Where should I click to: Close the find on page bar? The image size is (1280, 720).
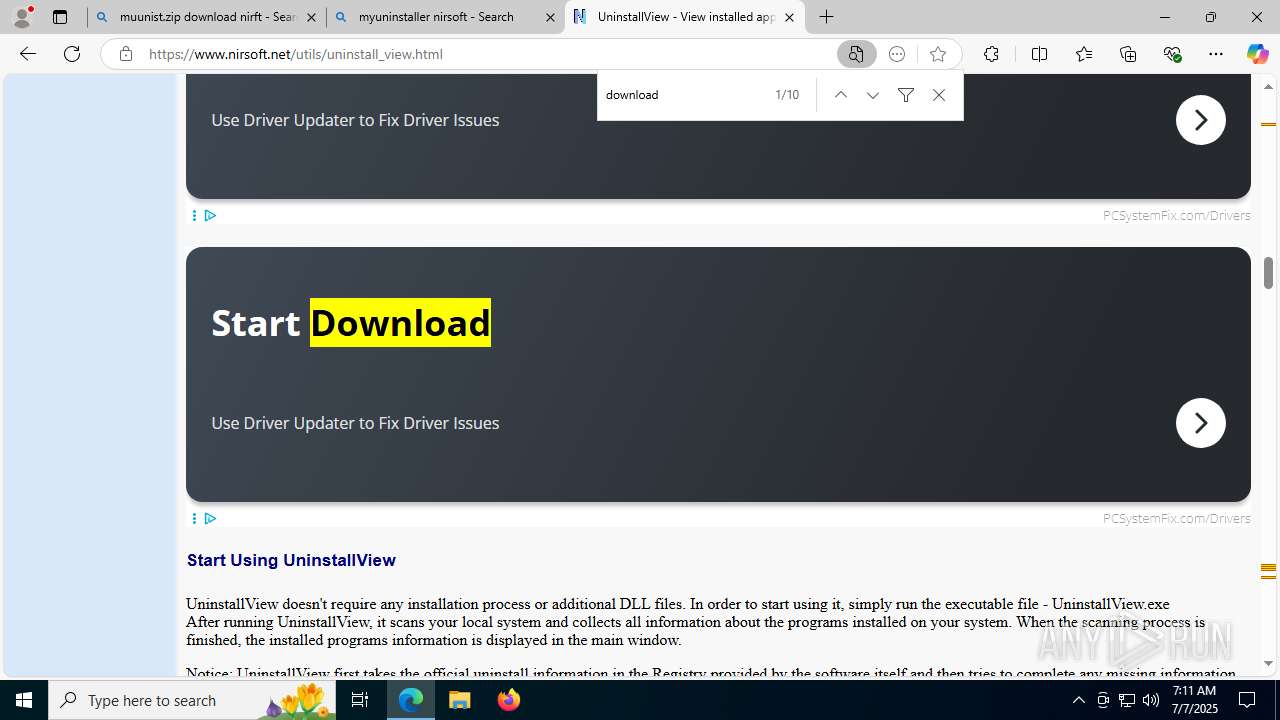click(939, 95)
